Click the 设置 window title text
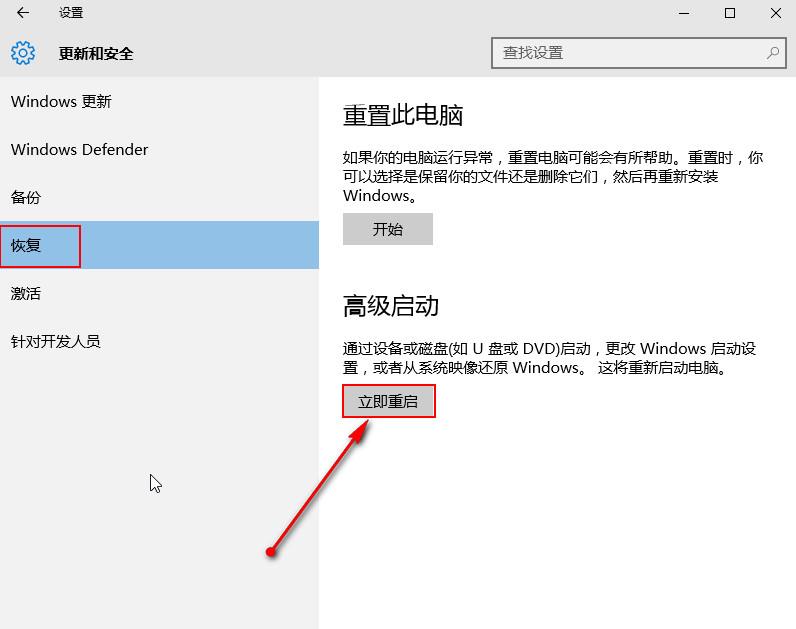Image resolution: width=796 pixels, height=629 pixels. pos(71,13)
